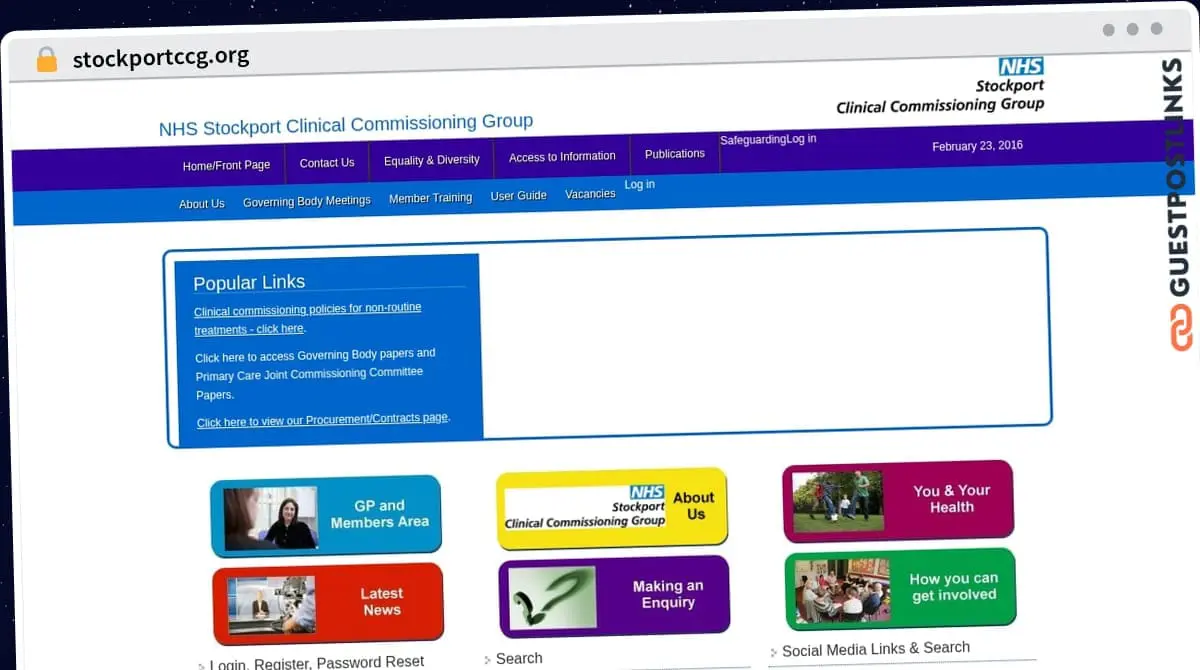Expand the Search section arrow

tap(488, 660)
